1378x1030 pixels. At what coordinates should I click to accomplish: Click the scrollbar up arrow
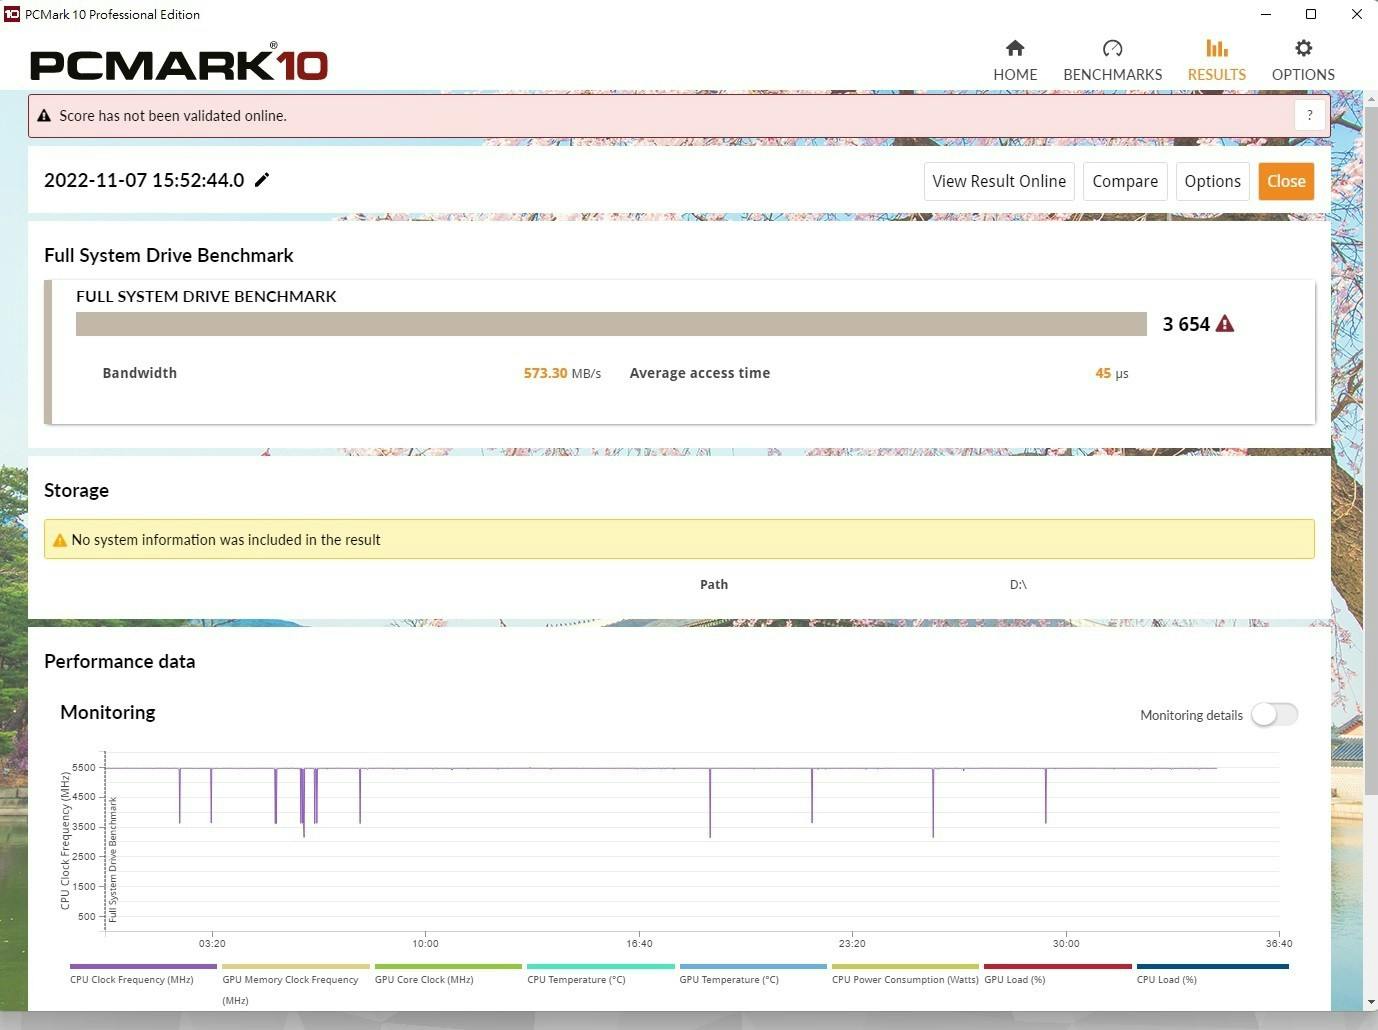point(1371,97)
